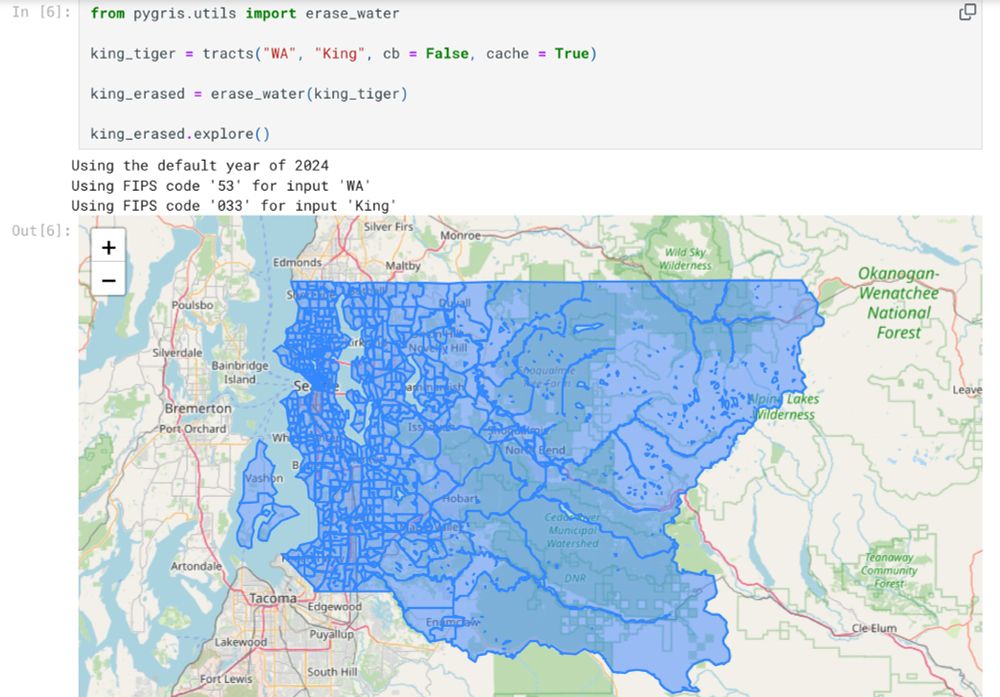Zoom in on the map

(x=108, y=247)
